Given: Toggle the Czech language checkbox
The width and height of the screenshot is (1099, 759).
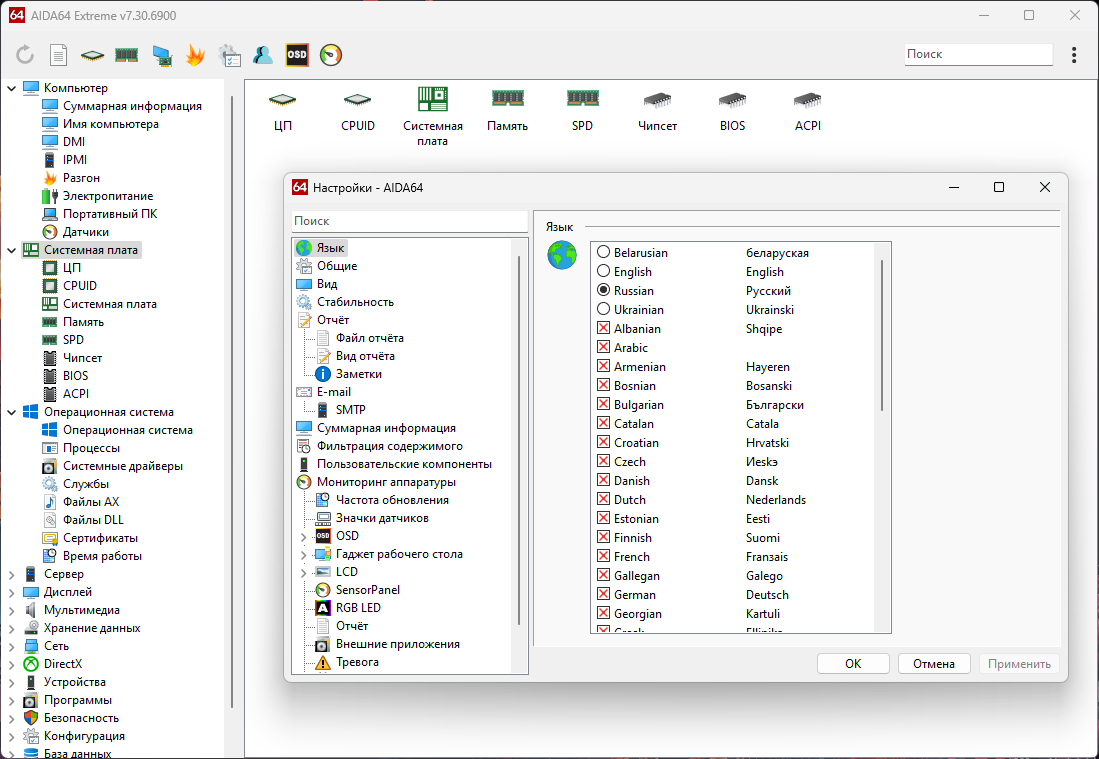Looking at the screenshot, I should (x=603, y=461).
